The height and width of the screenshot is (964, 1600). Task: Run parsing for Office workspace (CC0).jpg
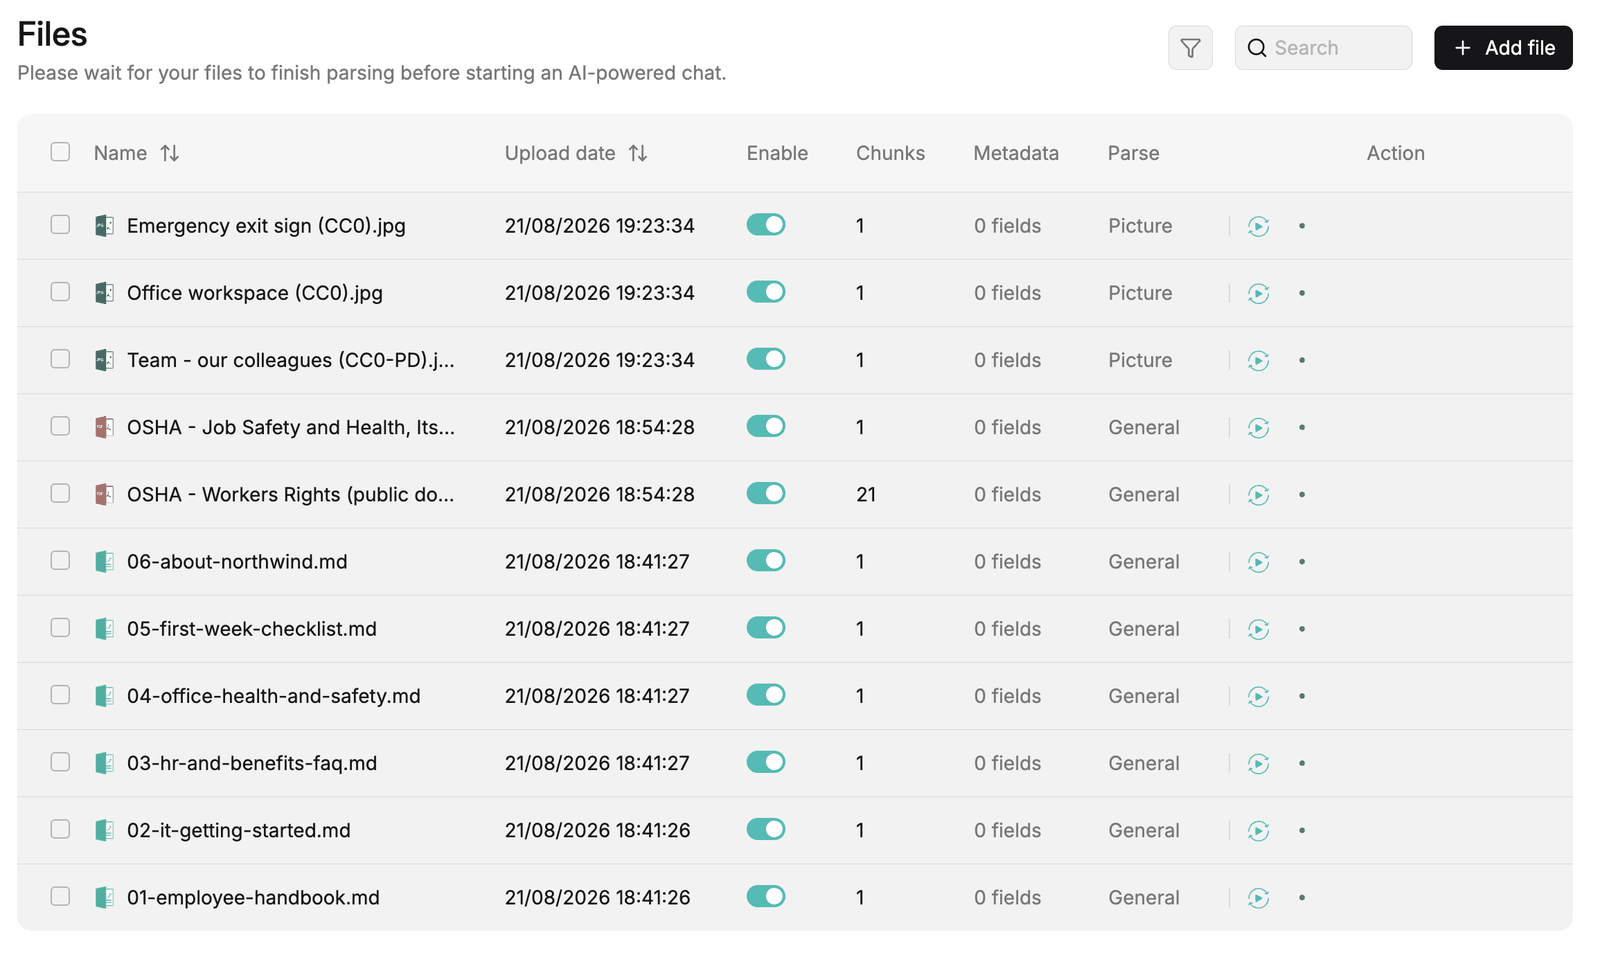click(x=1258, y=293)
